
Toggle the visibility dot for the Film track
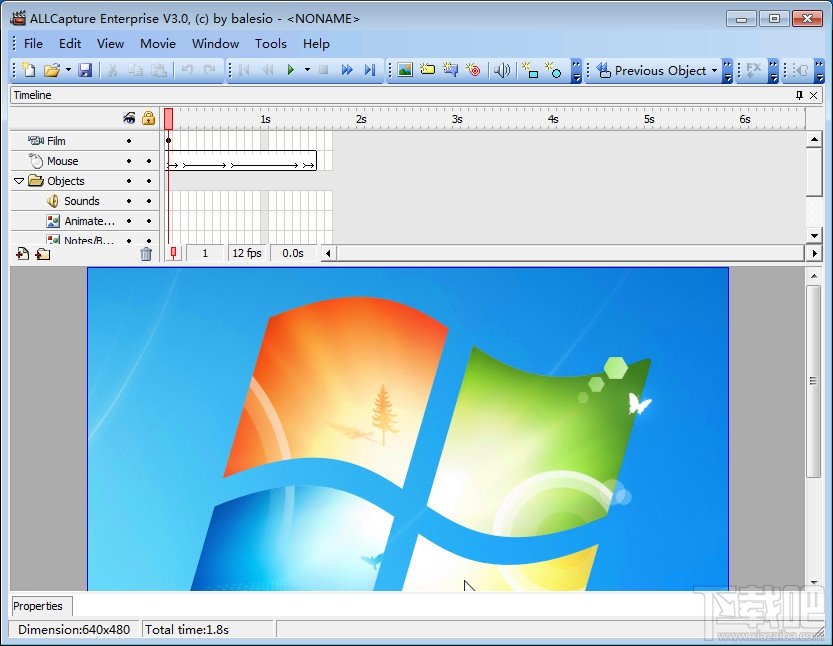pyautogui.click(x=129, y=141)
